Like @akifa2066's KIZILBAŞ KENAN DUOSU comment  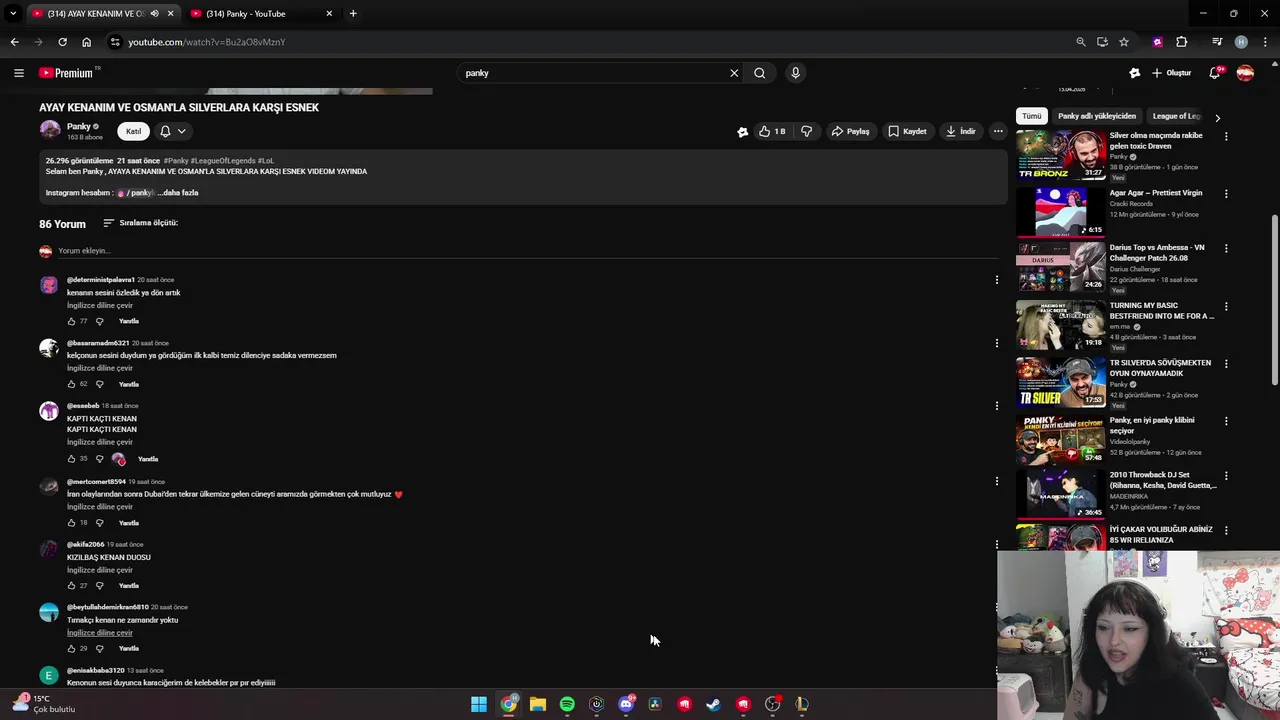[71, 586]
